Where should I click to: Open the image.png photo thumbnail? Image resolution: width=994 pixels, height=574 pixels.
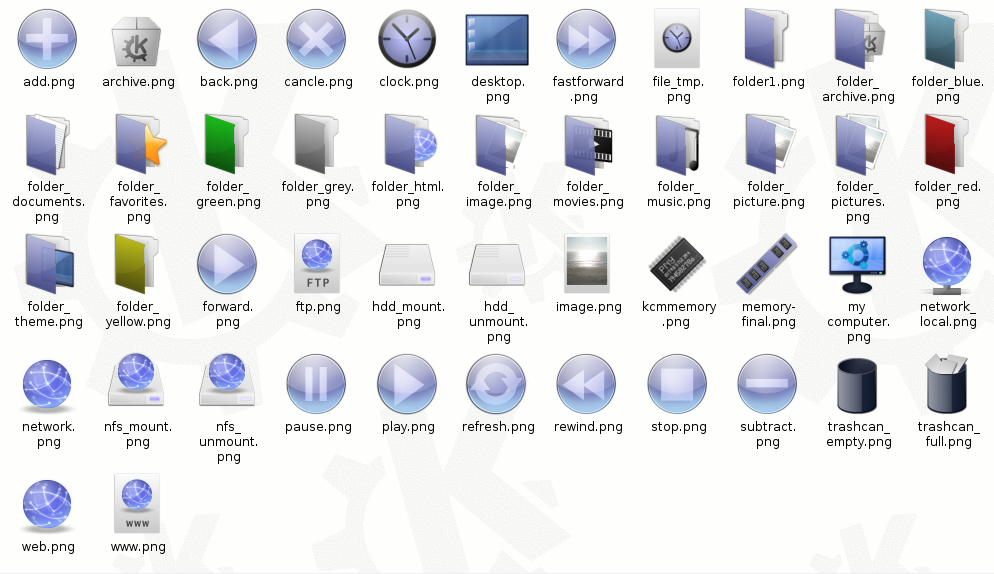[x=587, y=263]
